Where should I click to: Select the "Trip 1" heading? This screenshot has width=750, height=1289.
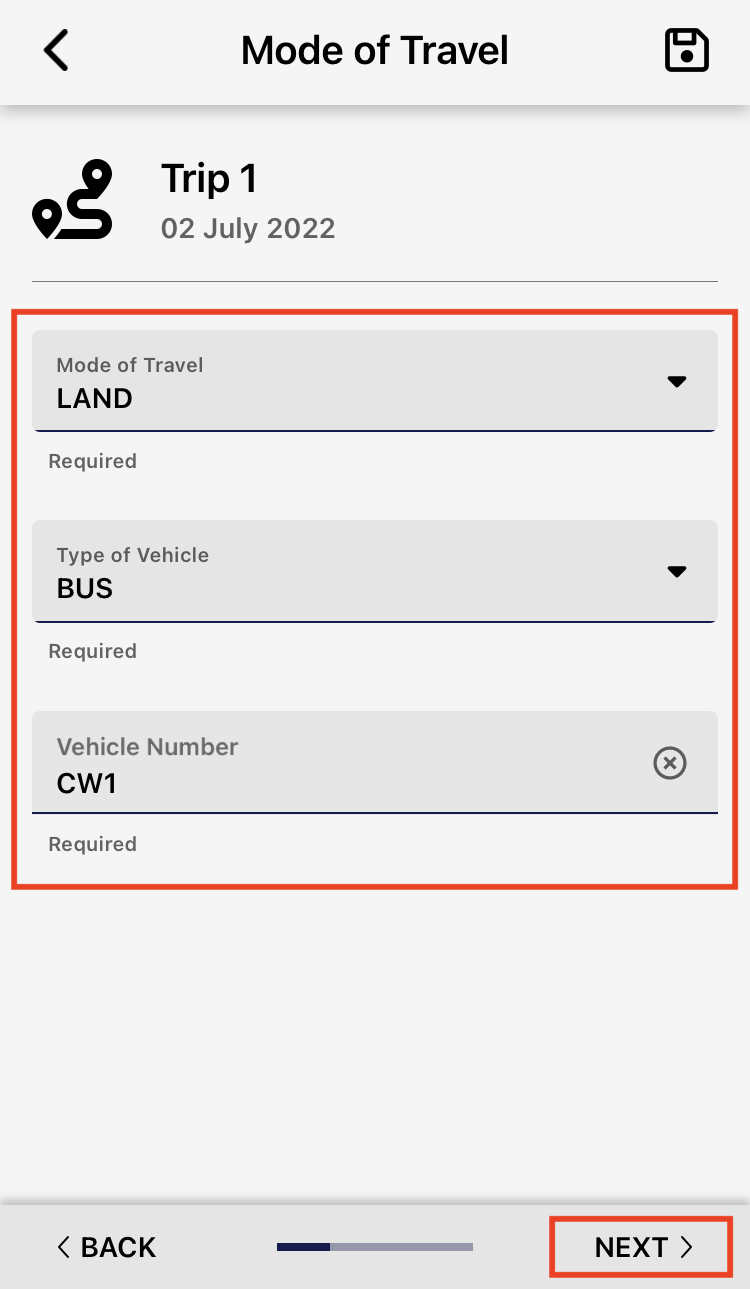[210, 179]
